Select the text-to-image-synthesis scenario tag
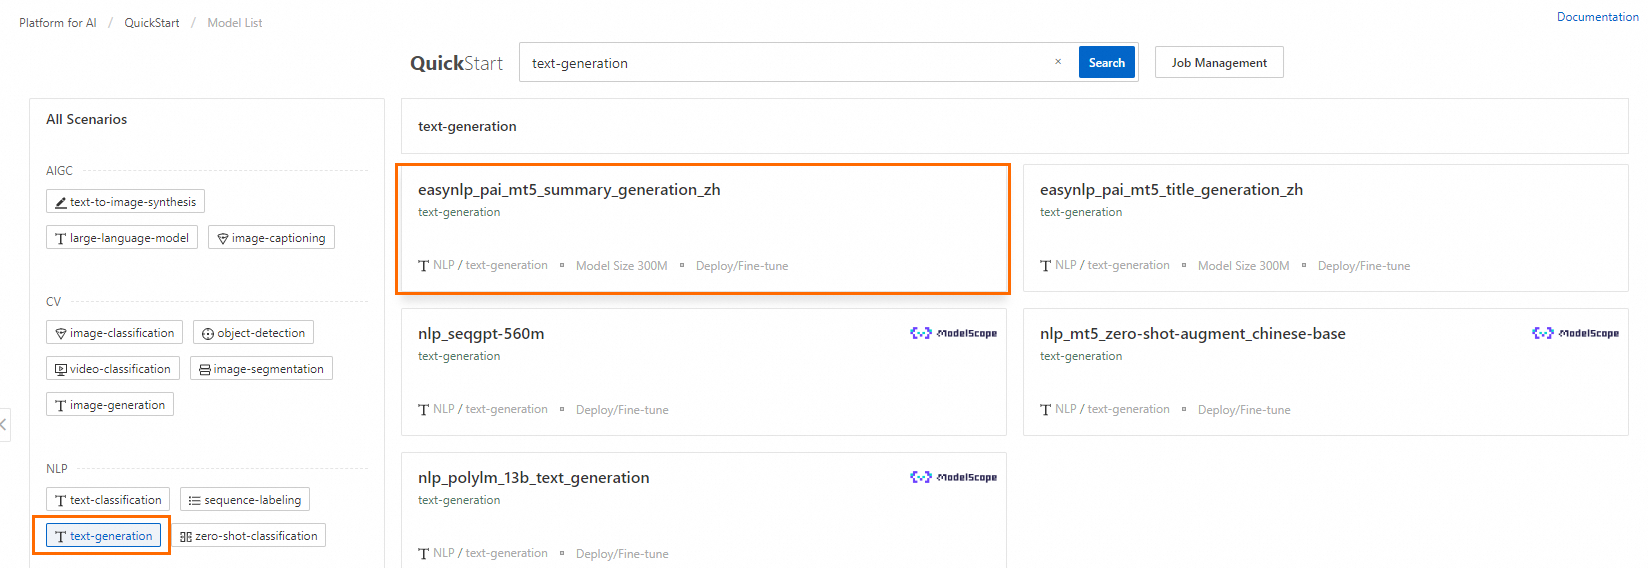The image size is (1648, 568). (125, 202)
